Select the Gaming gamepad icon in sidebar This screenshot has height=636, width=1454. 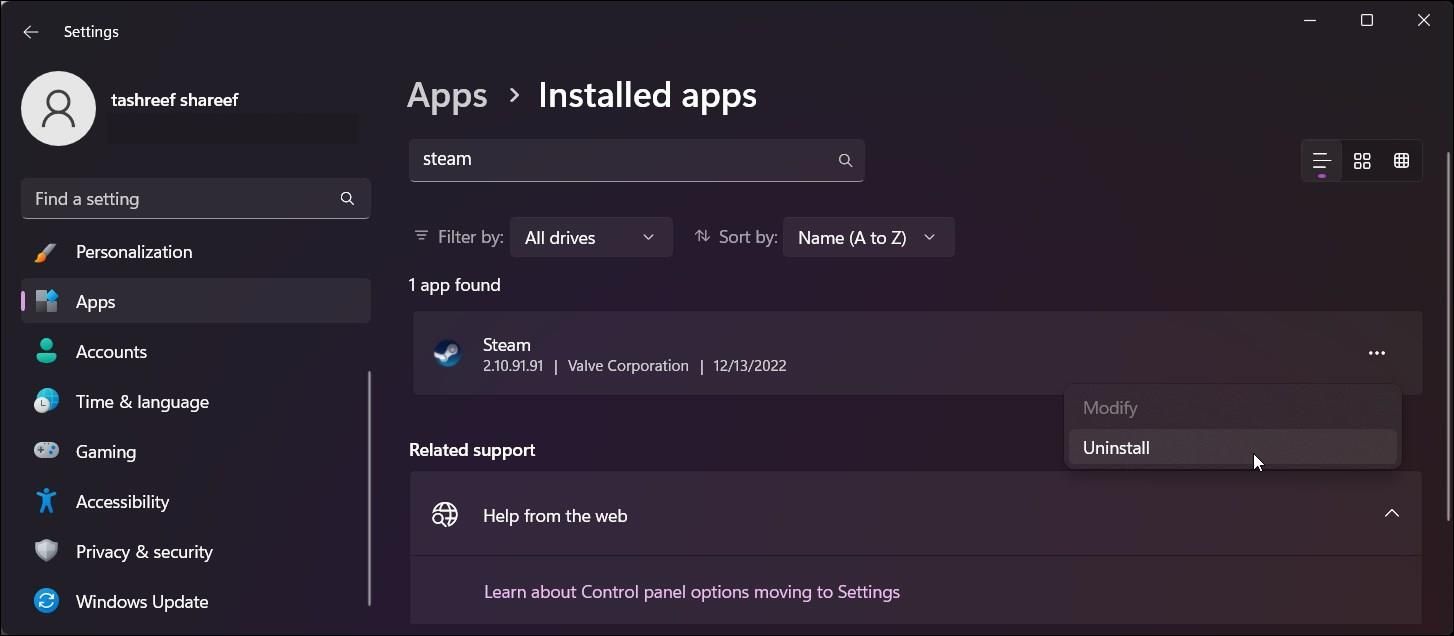coord(46,451)
